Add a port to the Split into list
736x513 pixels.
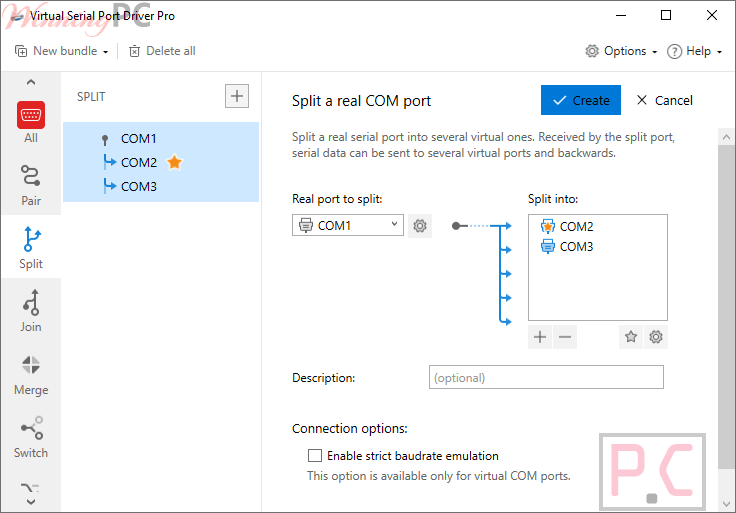[x=540, y=337]
